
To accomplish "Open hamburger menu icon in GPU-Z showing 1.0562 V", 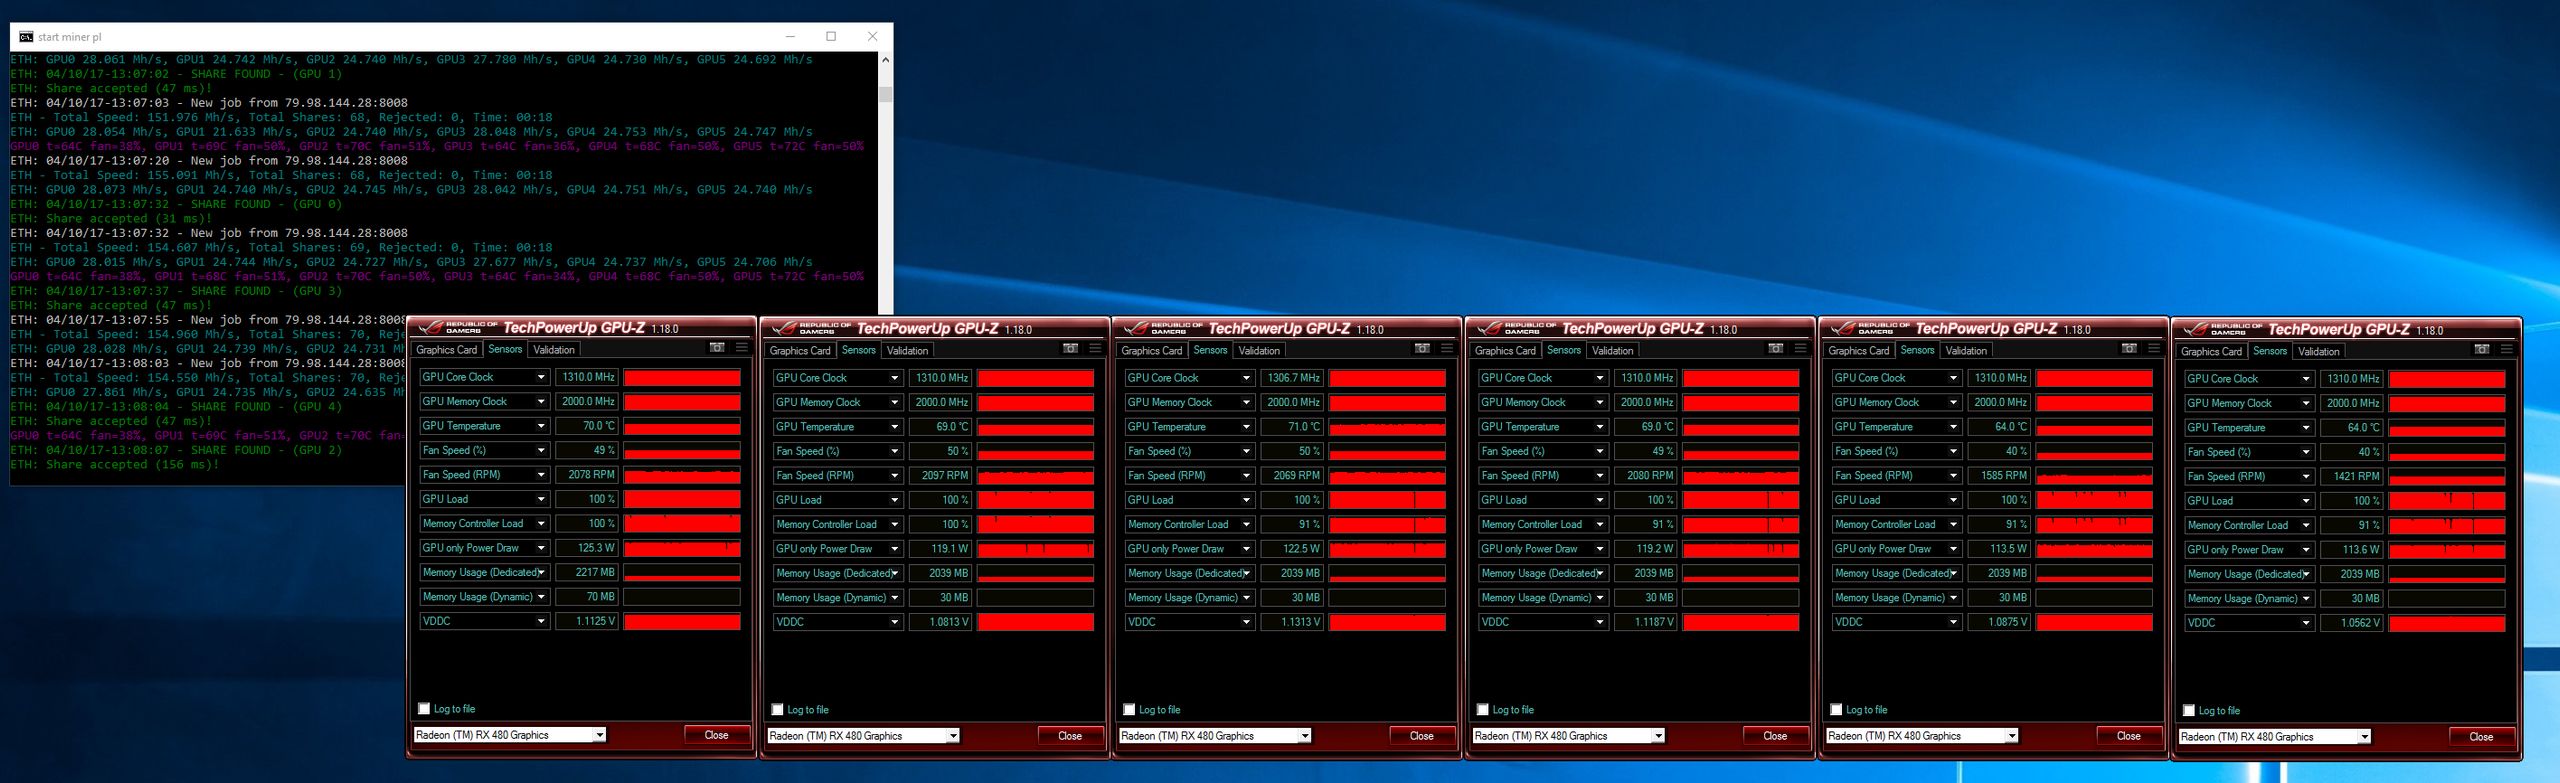I will click(2507, 350).
